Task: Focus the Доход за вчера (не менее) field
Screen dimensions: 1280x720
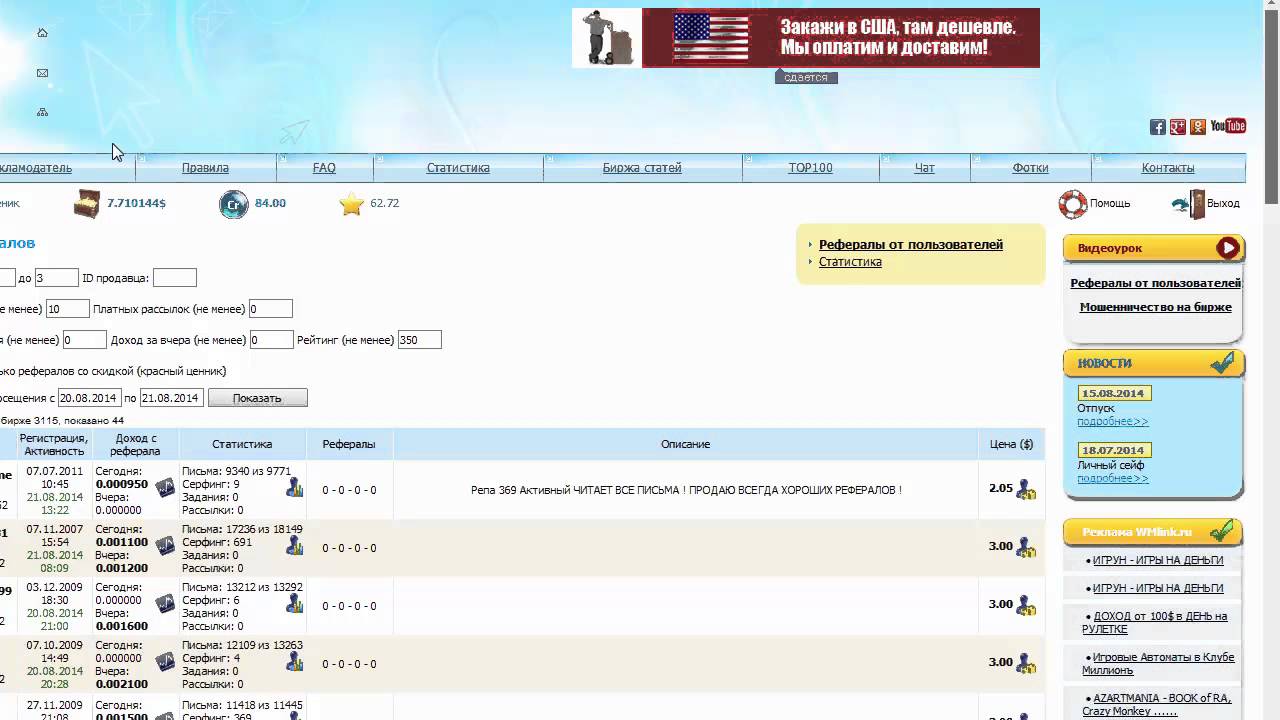Action: (x=271, y=340)
